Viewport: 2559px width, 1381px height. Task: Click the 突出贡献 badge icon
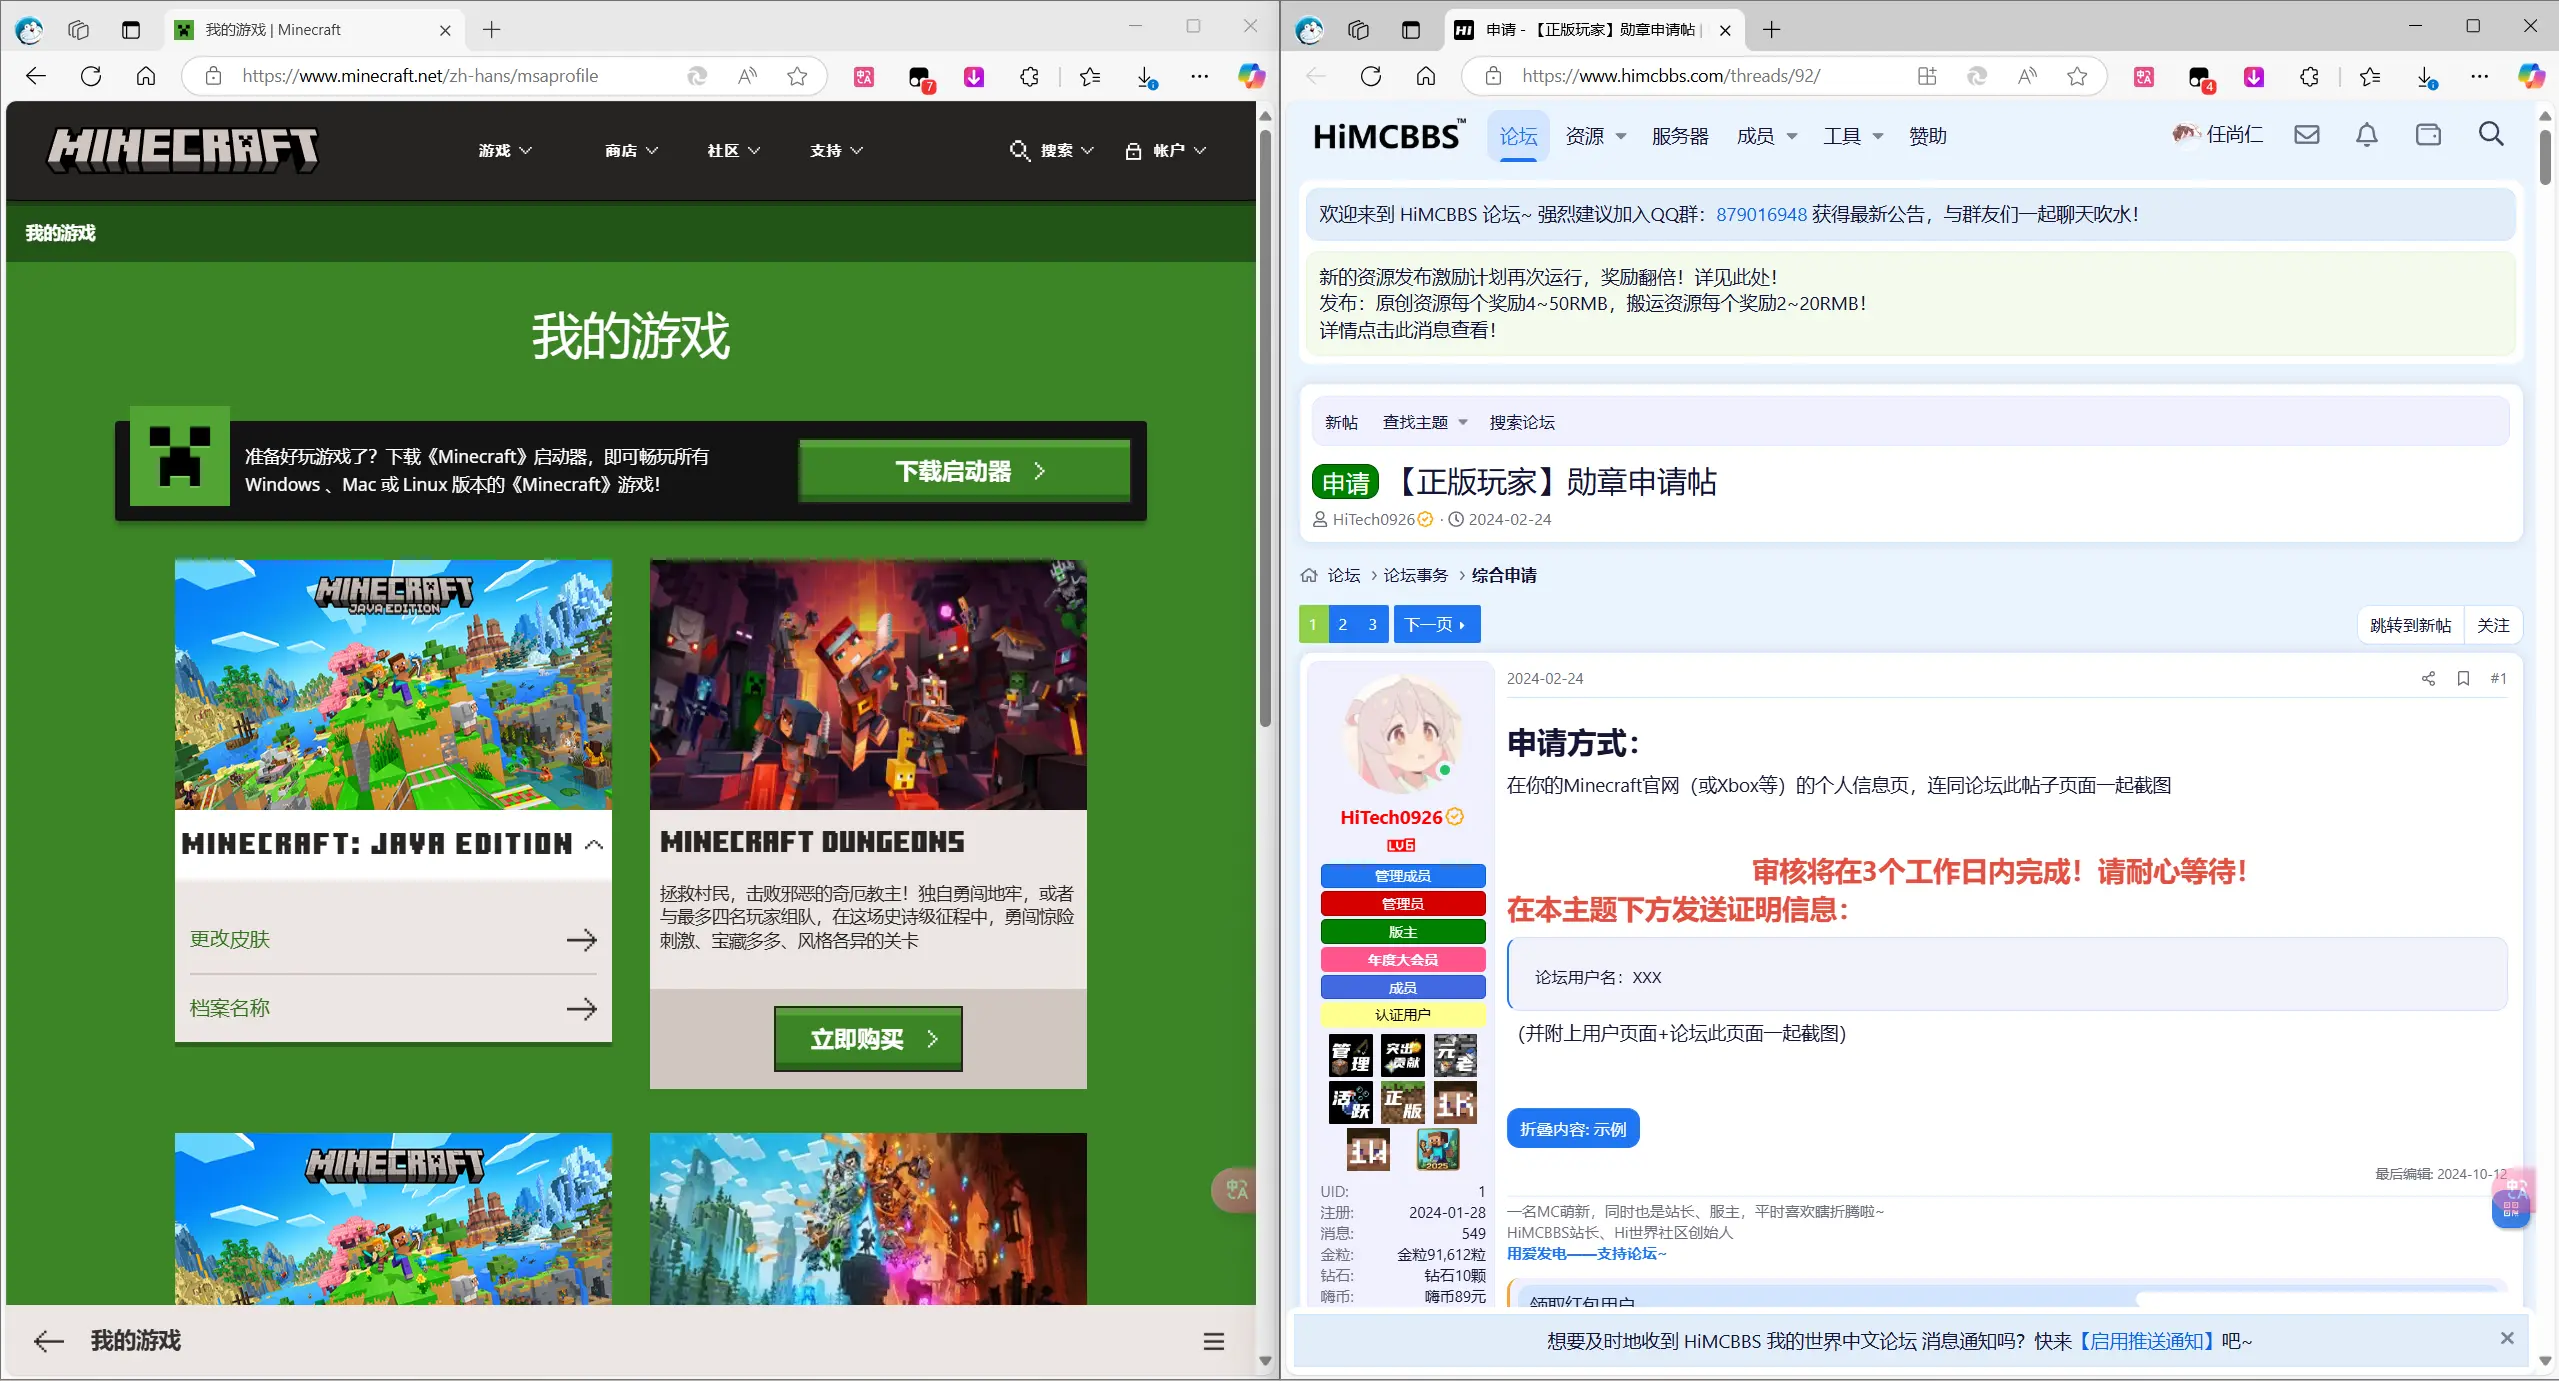(x=1402, y=1055)
